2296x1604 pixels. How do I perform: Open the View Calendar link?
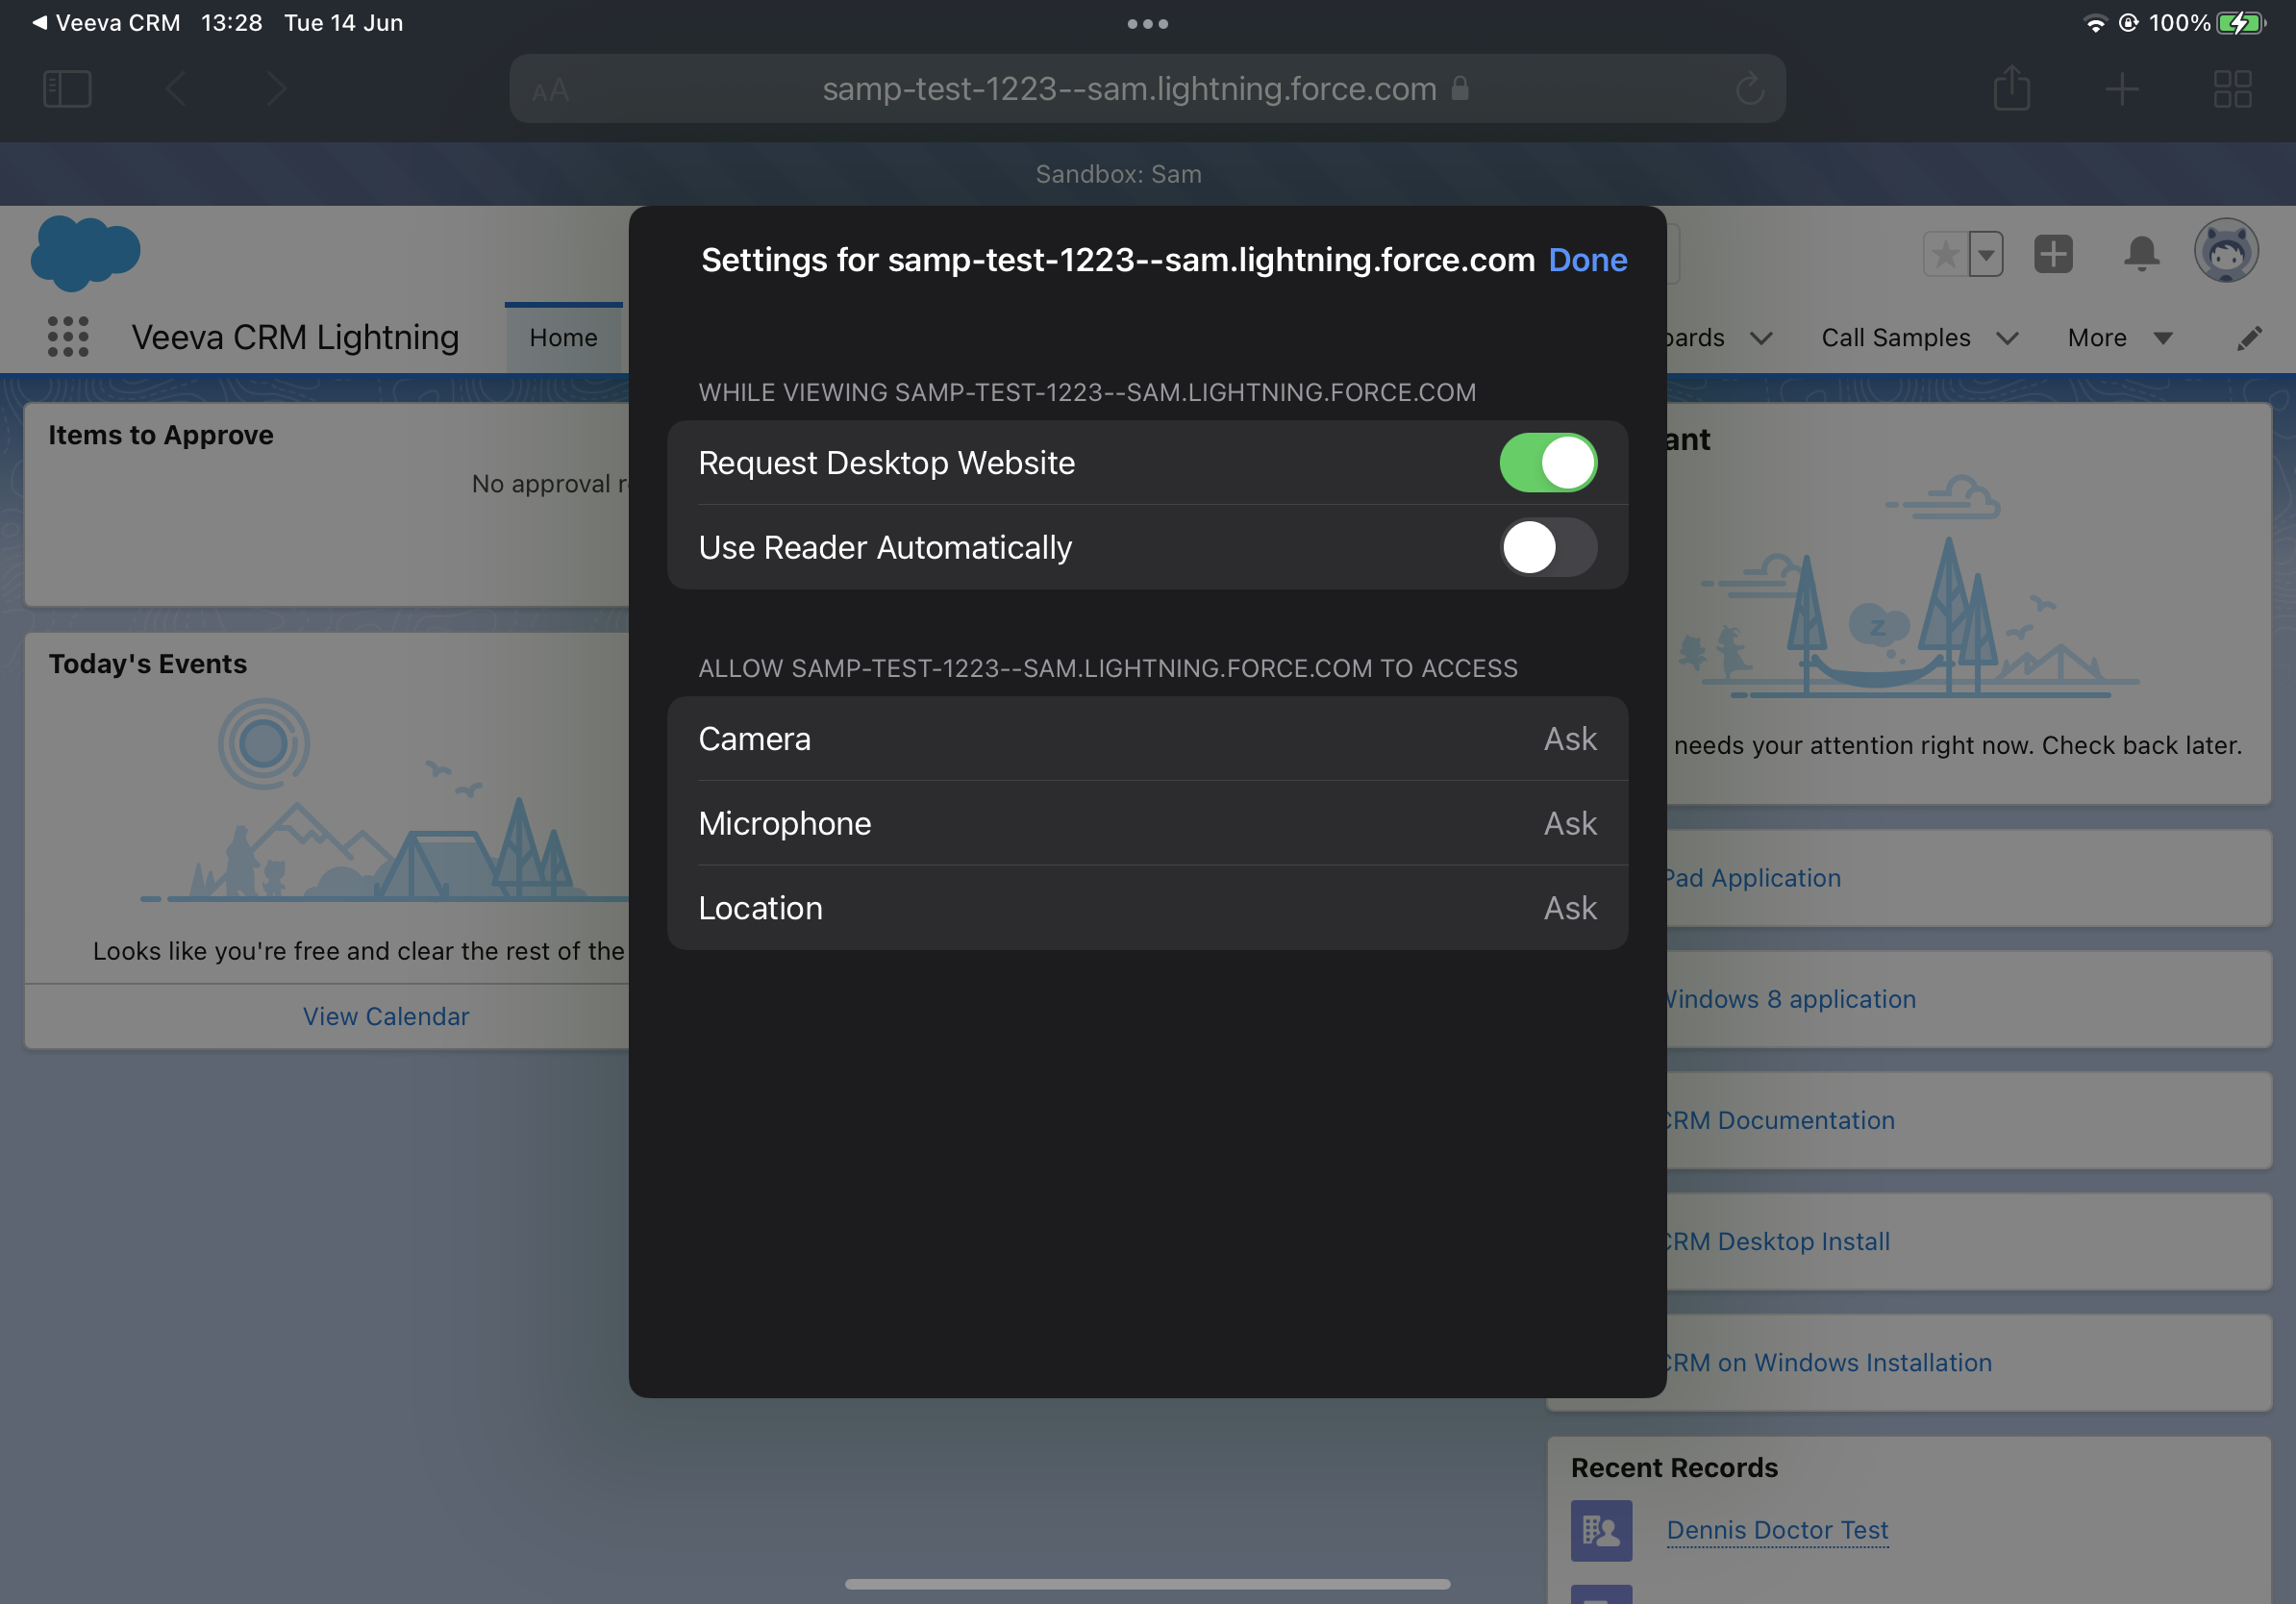(x=386, y=1016)
